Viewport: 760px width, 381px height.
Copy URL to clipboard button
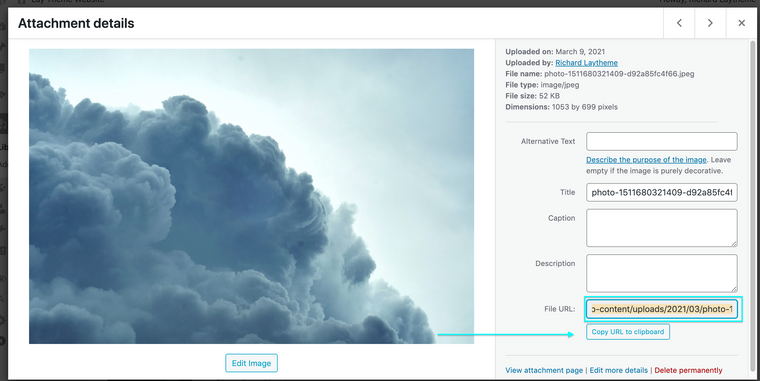(x=628, y=332)
